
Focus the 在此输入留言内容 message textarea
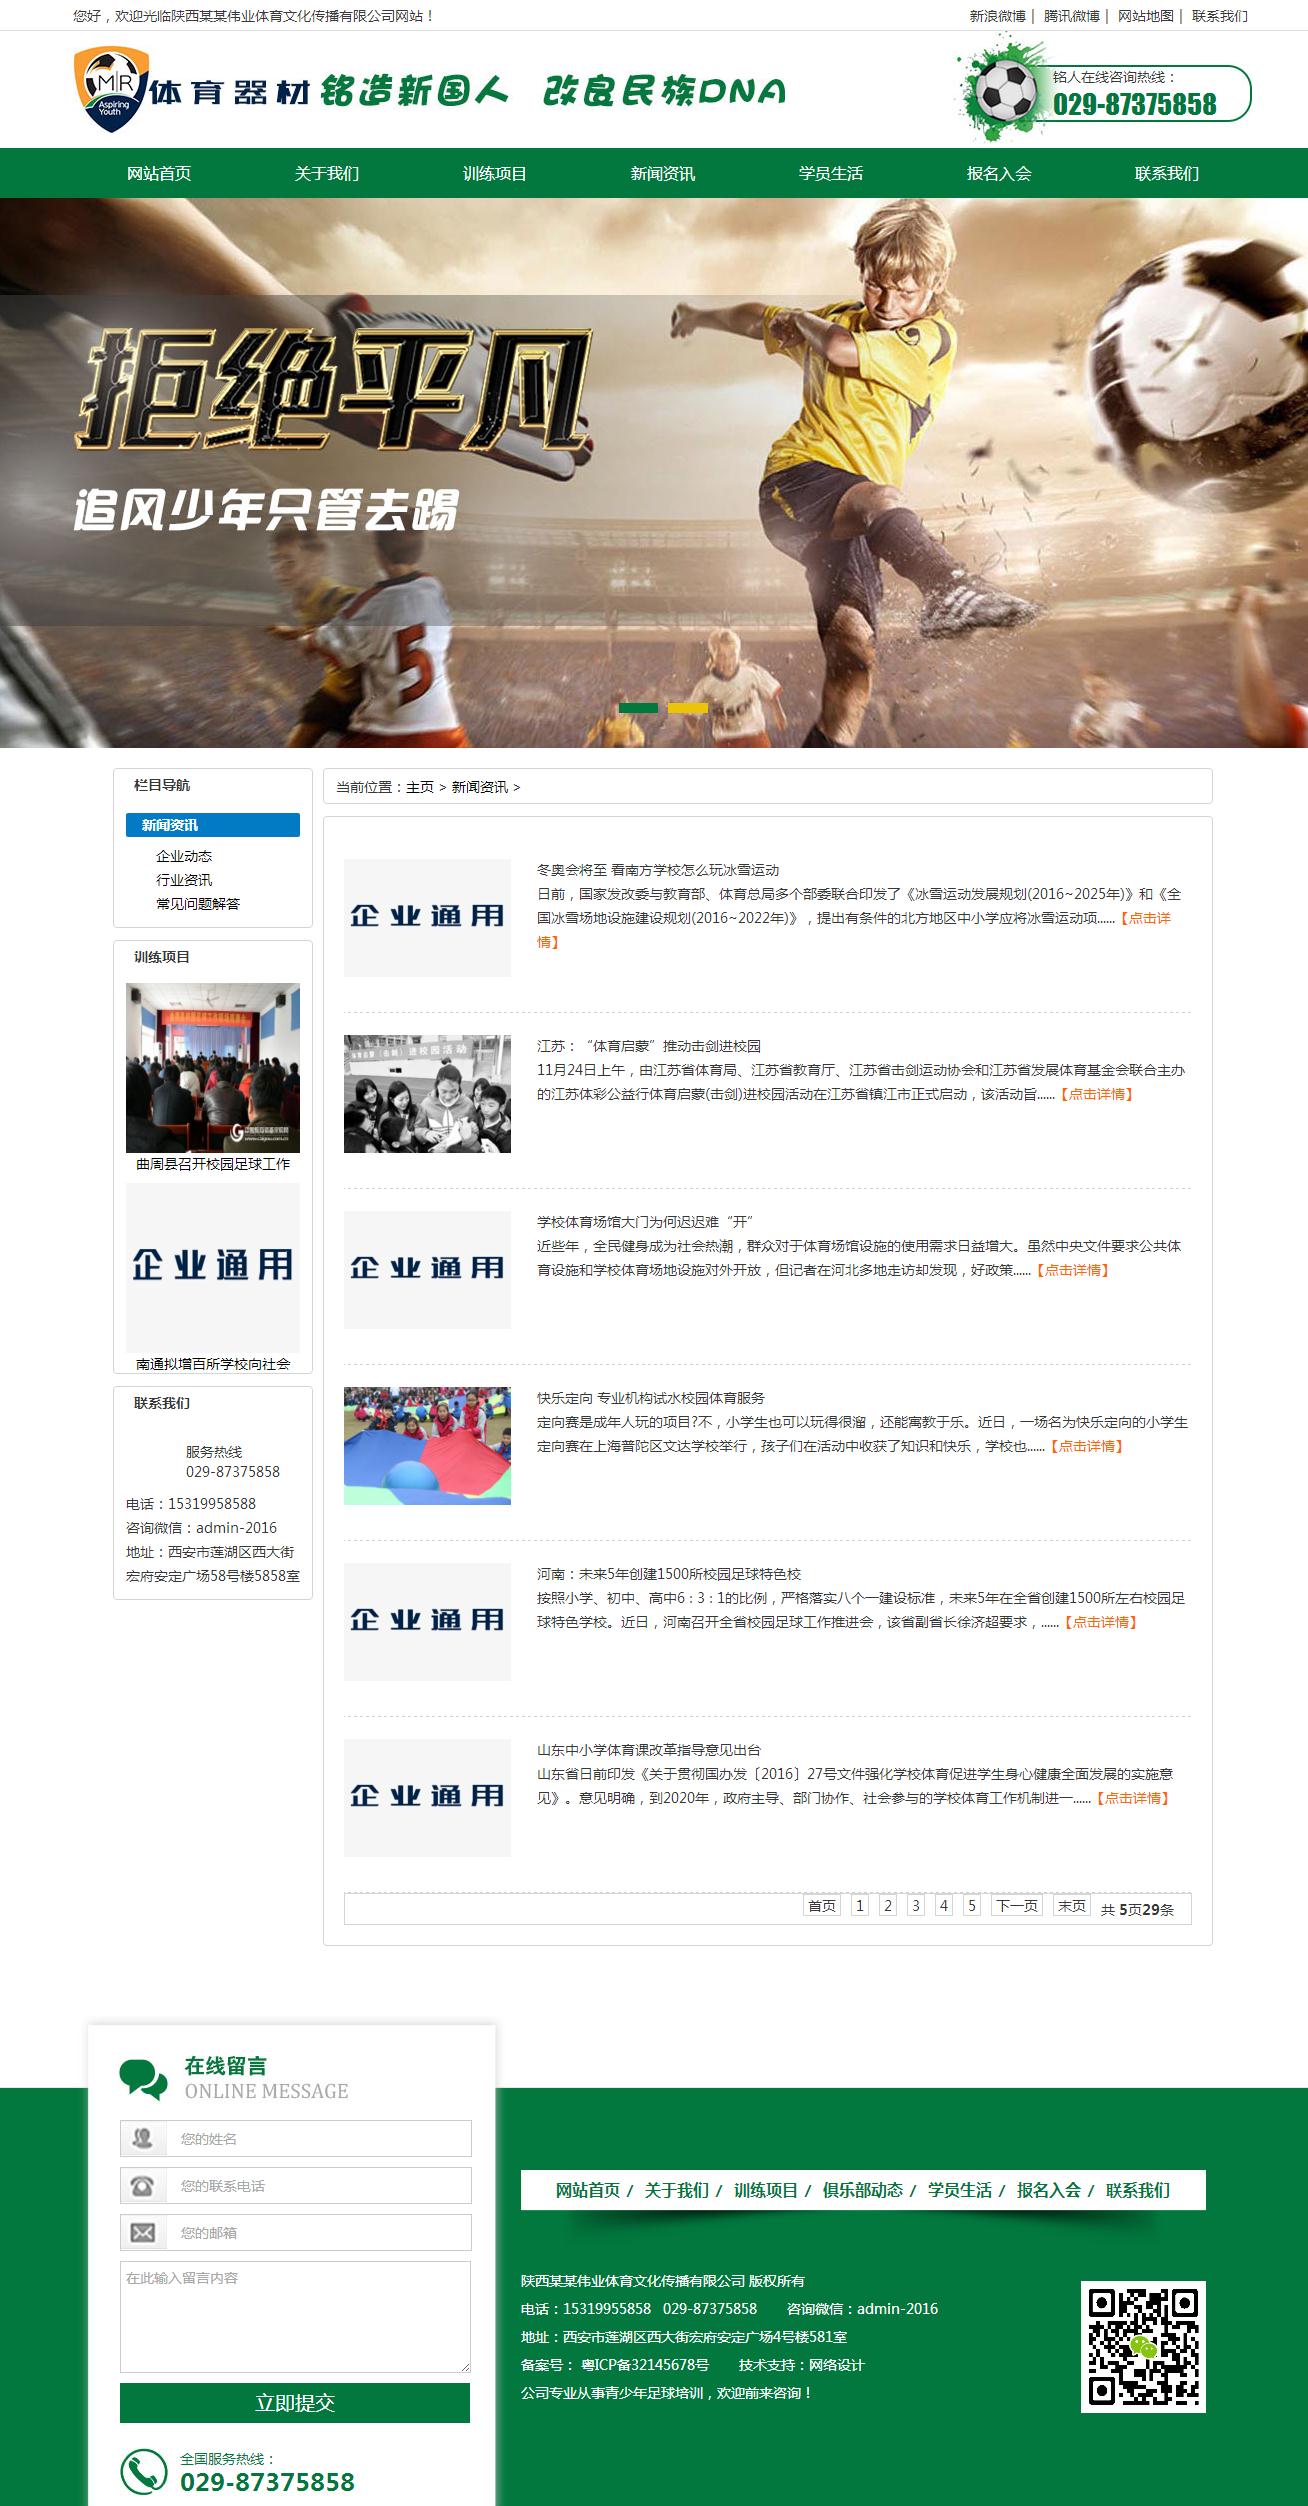click(x=295, y=2317)
